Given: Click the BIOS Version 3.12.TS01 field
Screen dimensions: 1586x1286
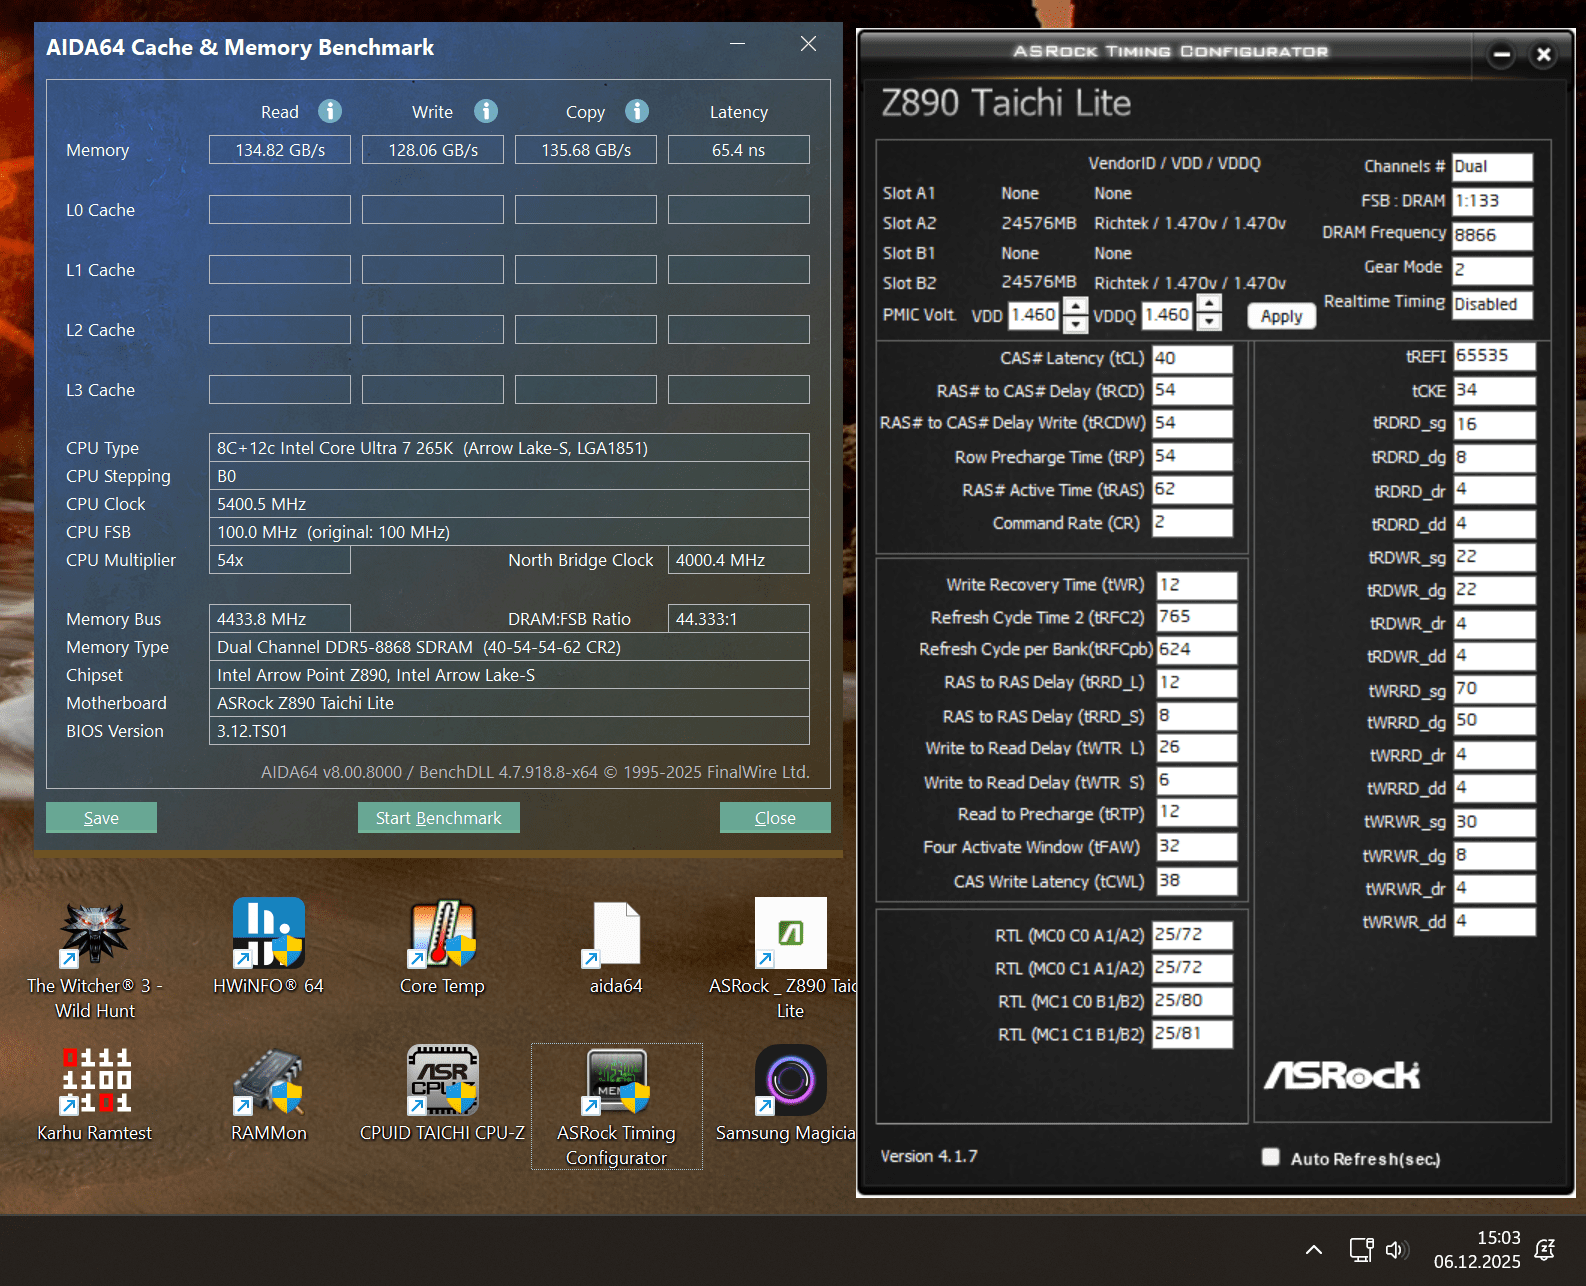Looking at the screenshot, I should (509, 731).
